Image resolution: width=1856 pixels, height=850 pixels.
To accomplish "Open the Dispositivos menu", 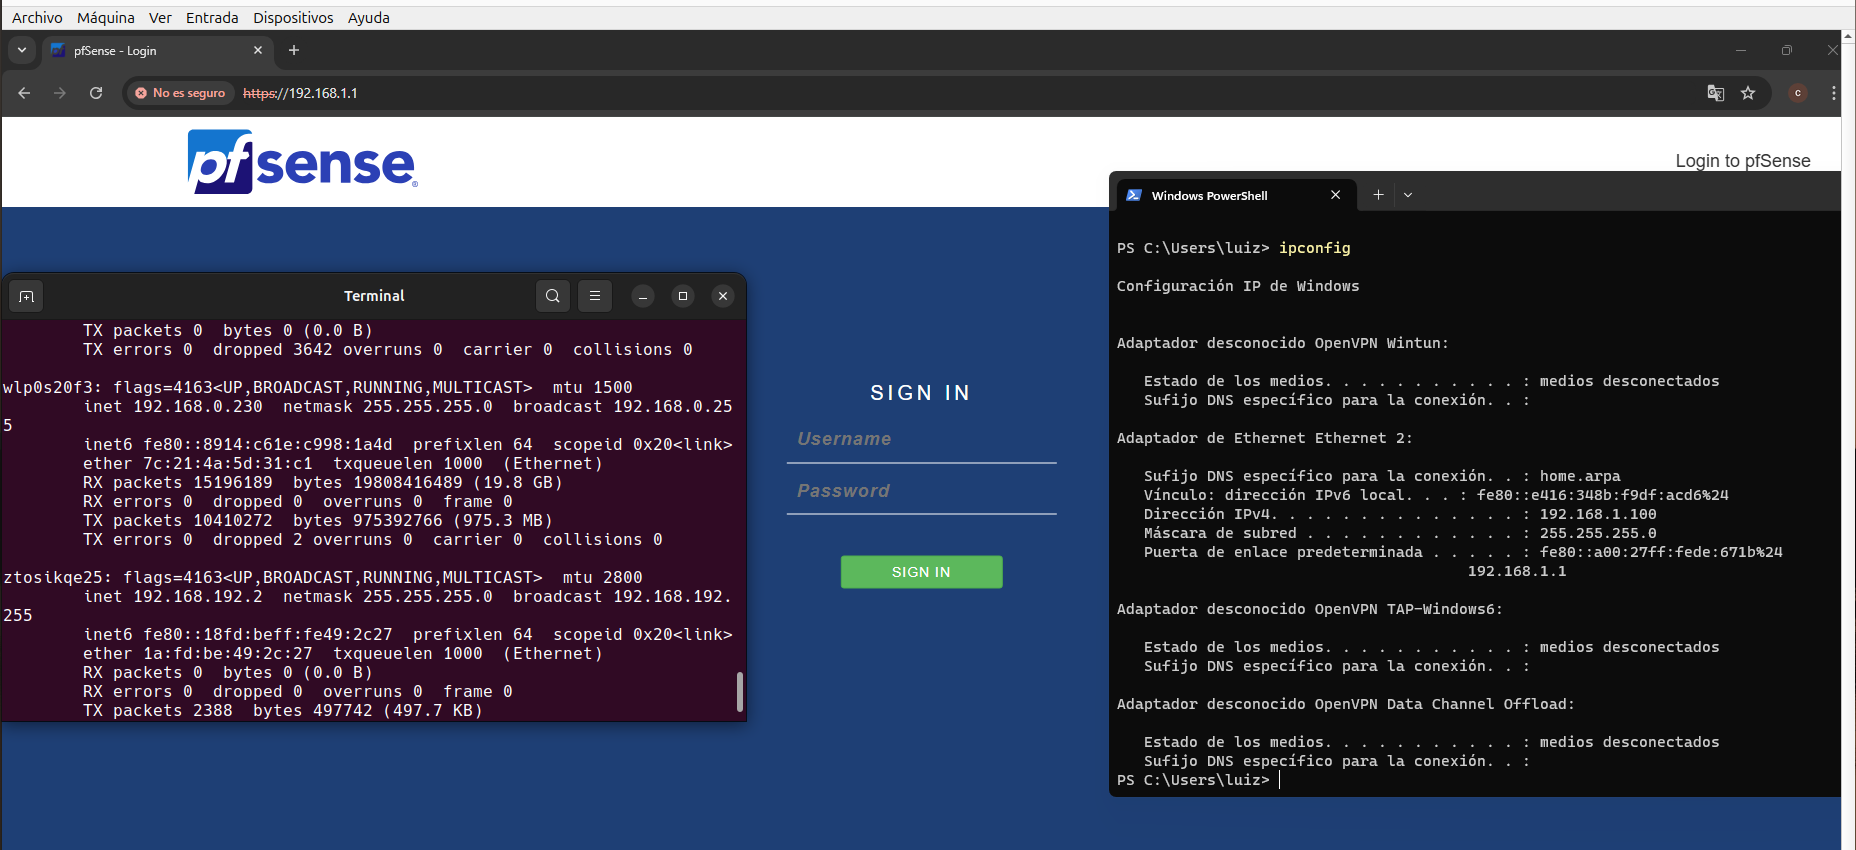I will click(x=293, y=18).
